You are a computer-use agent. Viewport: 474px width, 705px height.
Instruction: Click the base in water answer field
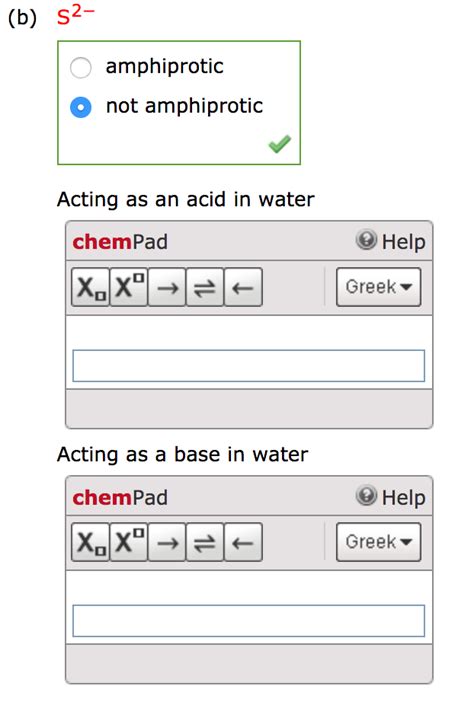(x=249, y=620)
